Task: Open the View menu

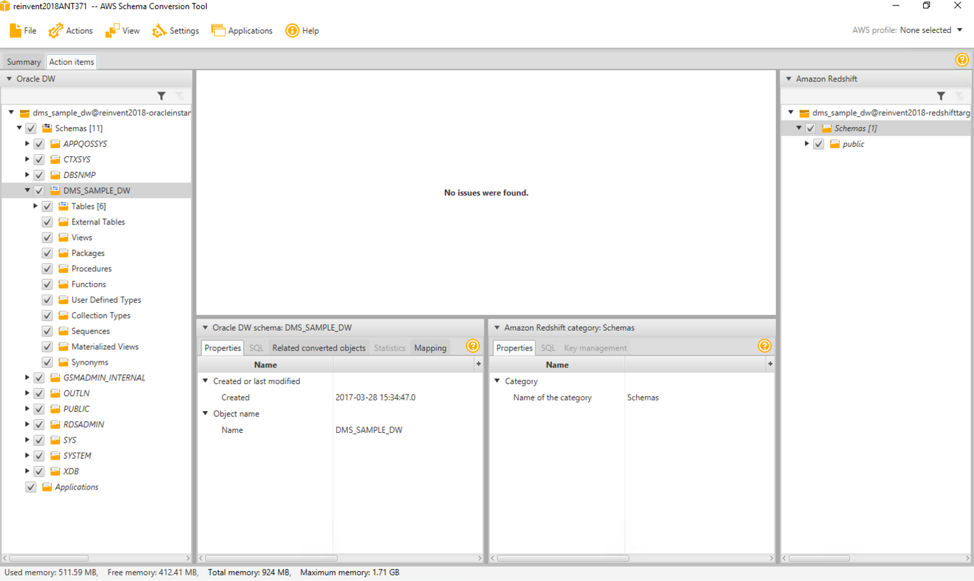Action: 122,30
